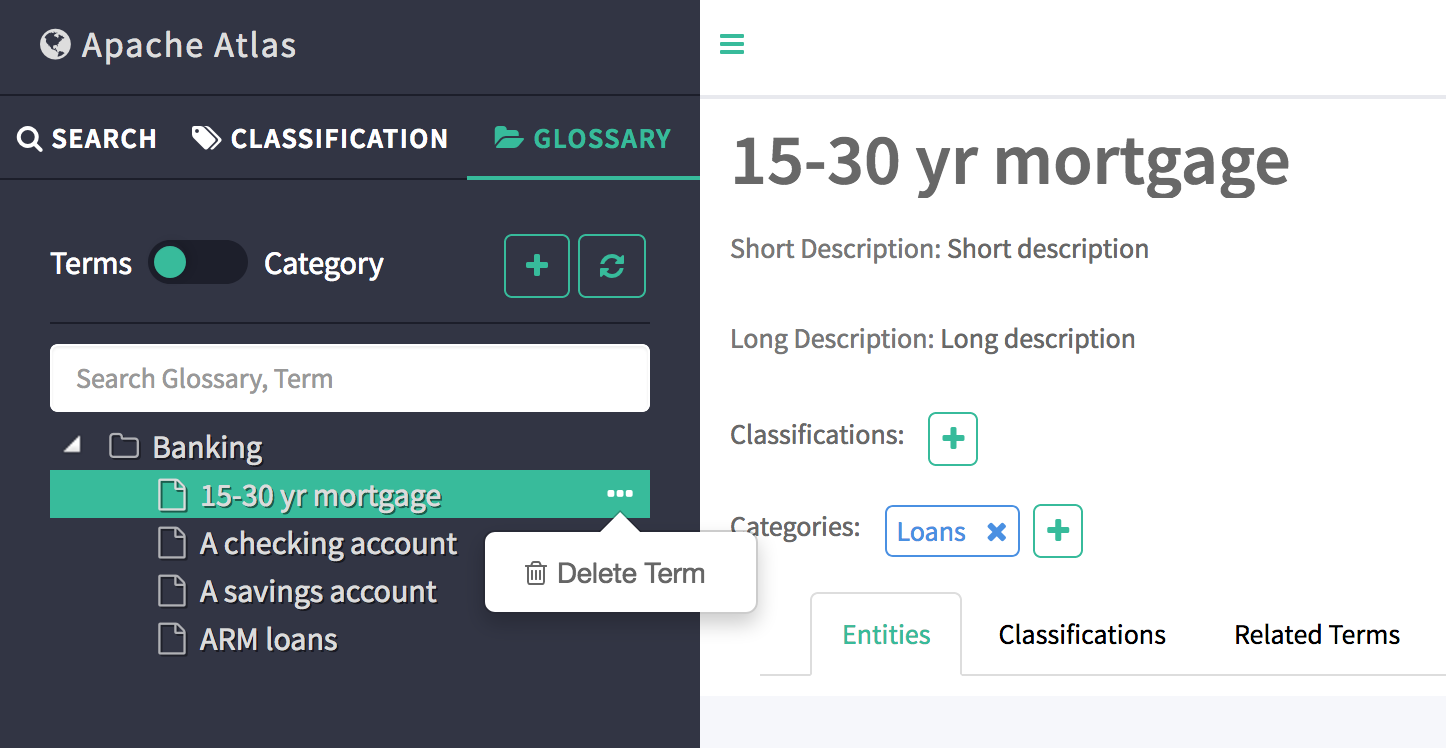This screenshot has width=1446, height=748.
Task: Remove the Loans category with X icon
Action: click(996, 532)
